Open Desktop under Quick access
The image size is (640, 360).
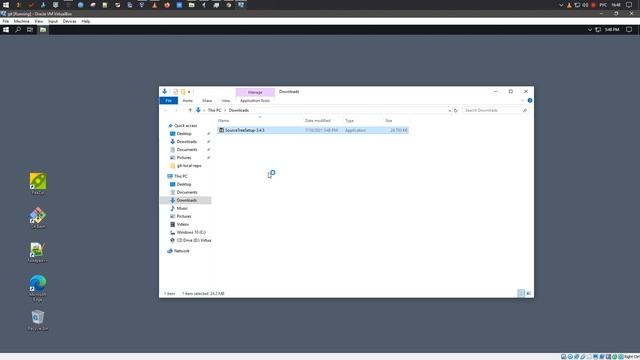pos(184,133)
